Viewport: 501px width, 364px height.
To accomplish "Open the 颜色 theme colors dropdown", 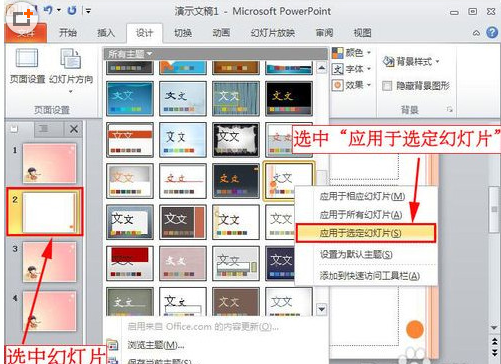I will click(352, 52).
